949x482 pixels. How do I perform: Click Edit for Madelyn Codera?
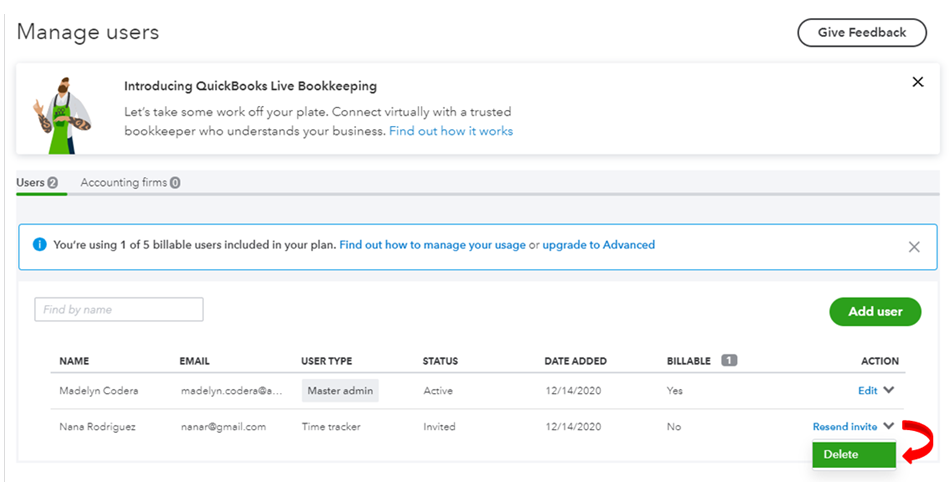[867, 391]
